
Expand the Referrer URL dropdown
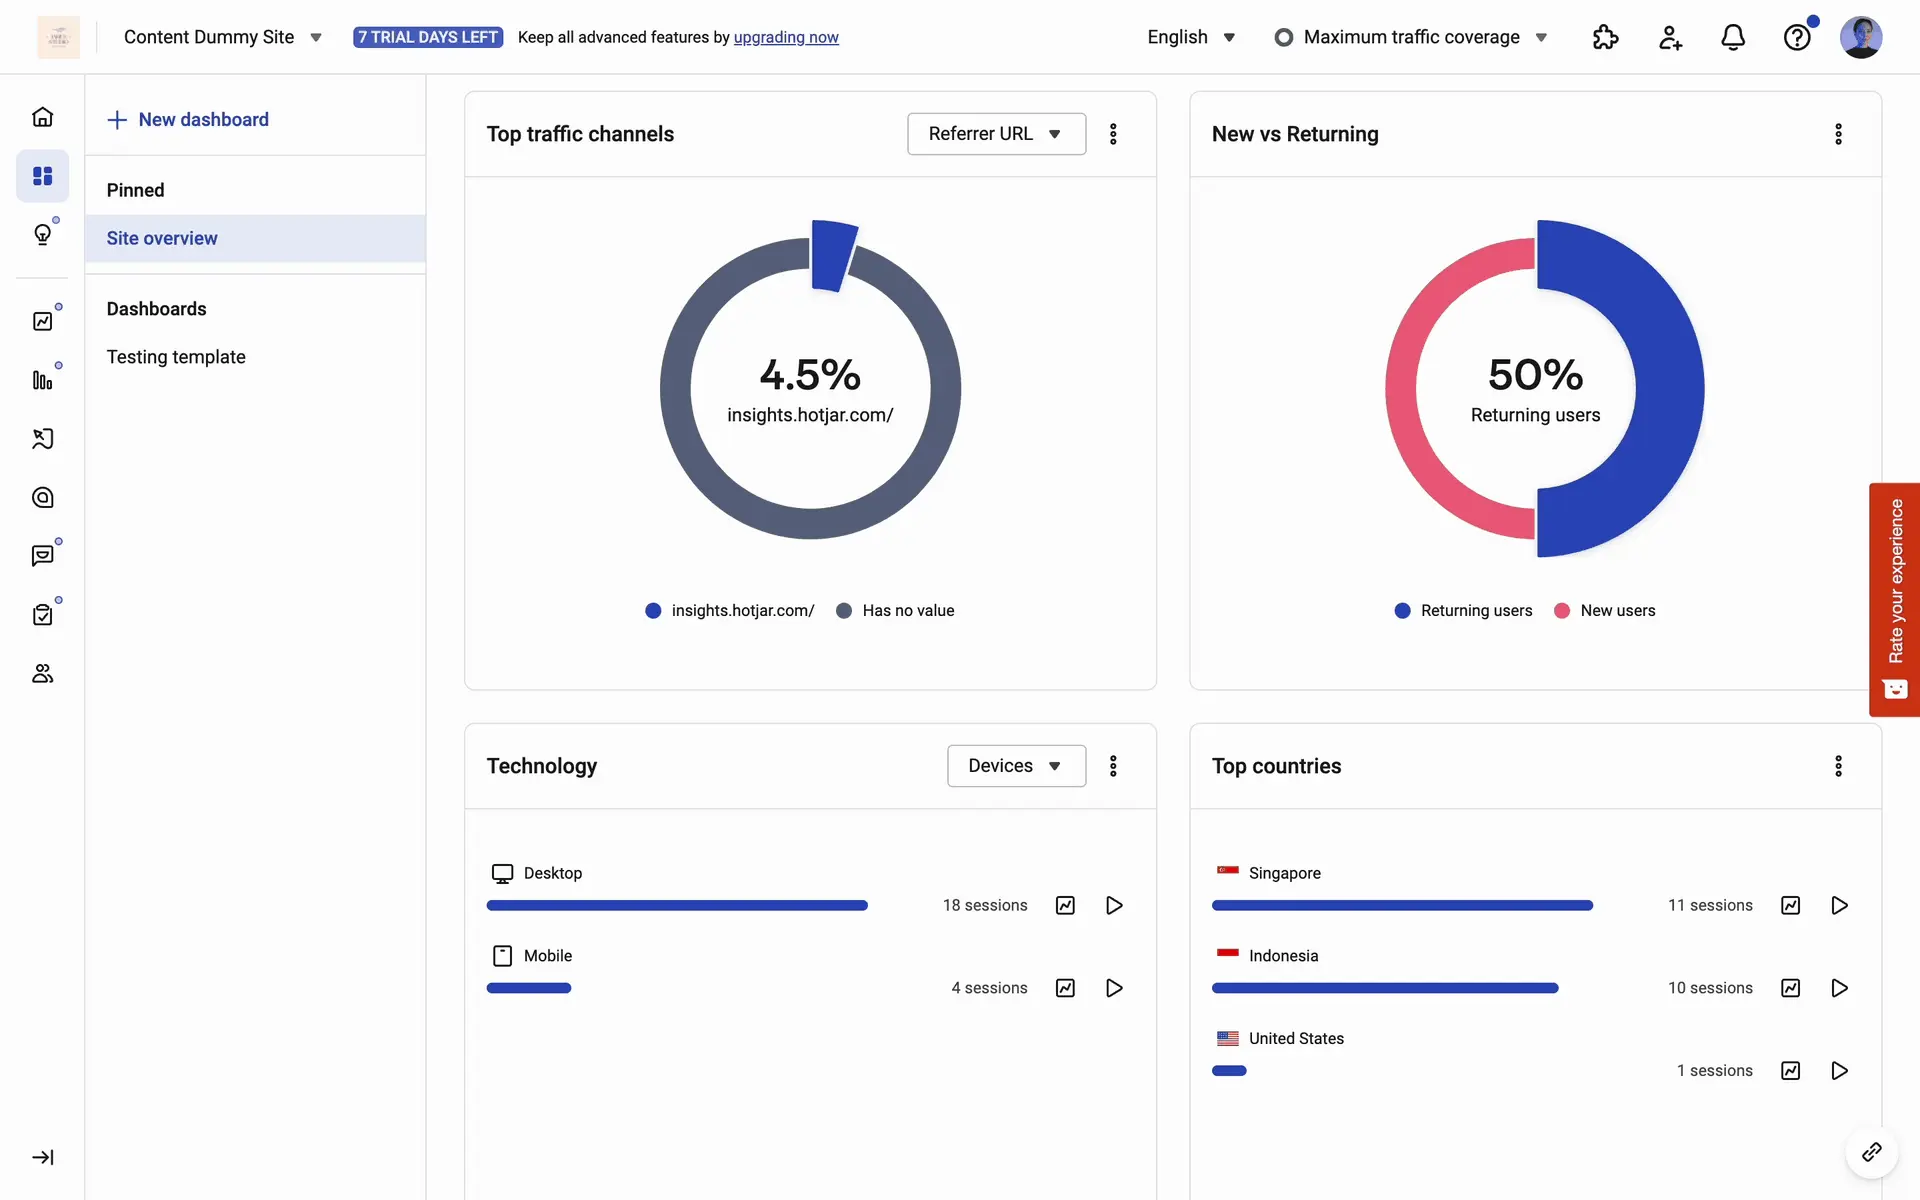(996, 134)
